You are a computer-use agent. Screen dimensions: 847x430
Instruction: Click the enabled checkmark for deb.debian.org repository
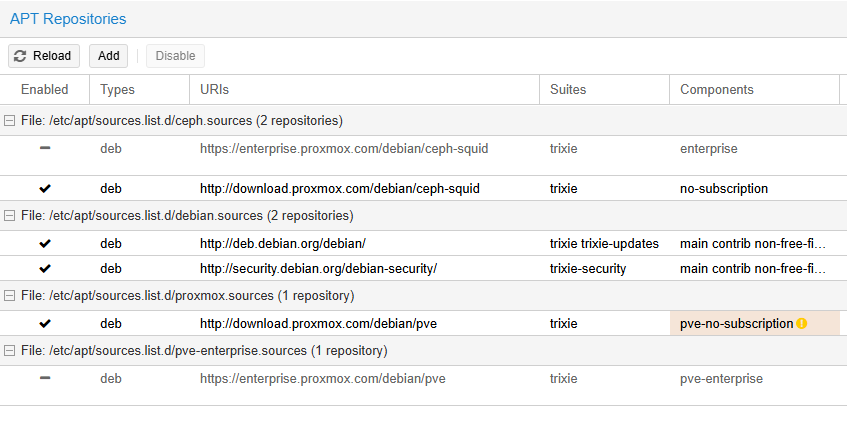point(45,244)
